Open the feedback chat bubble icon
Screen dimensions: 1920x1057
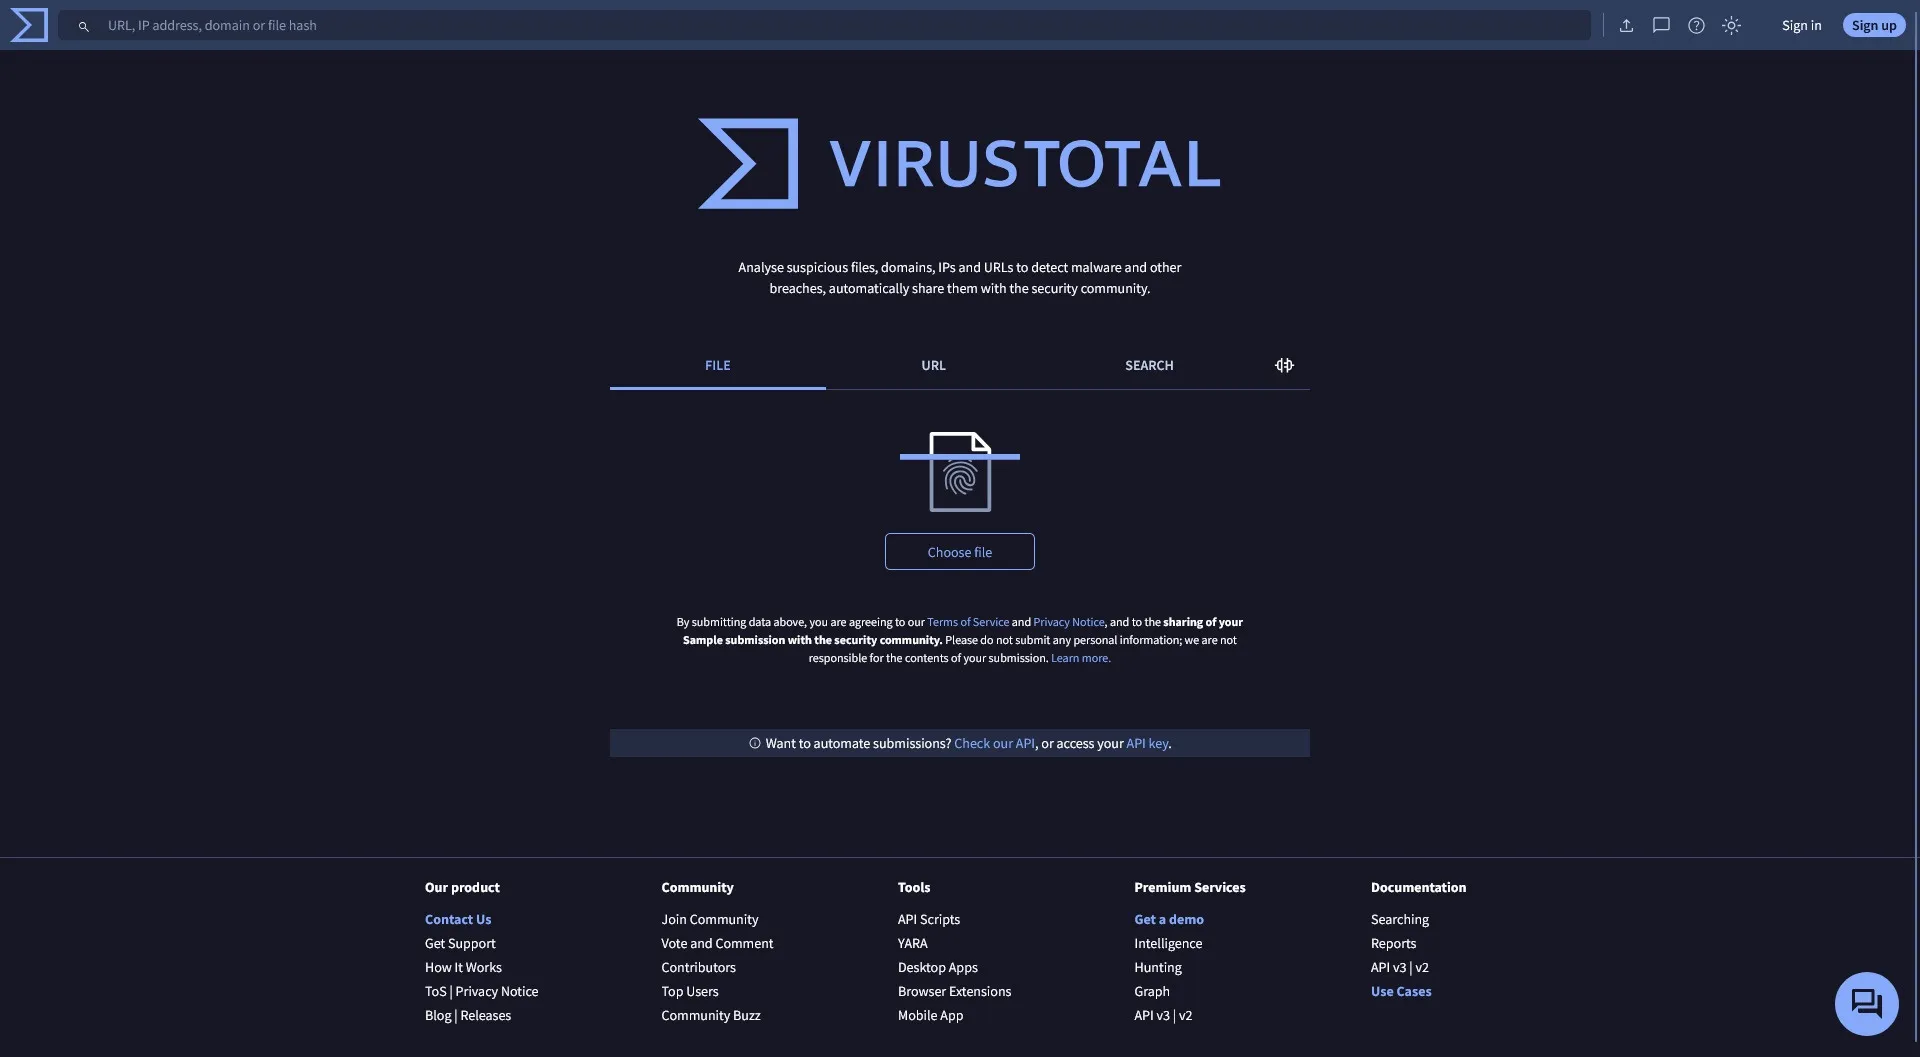pyautogui.click(x=1661, y=25)
